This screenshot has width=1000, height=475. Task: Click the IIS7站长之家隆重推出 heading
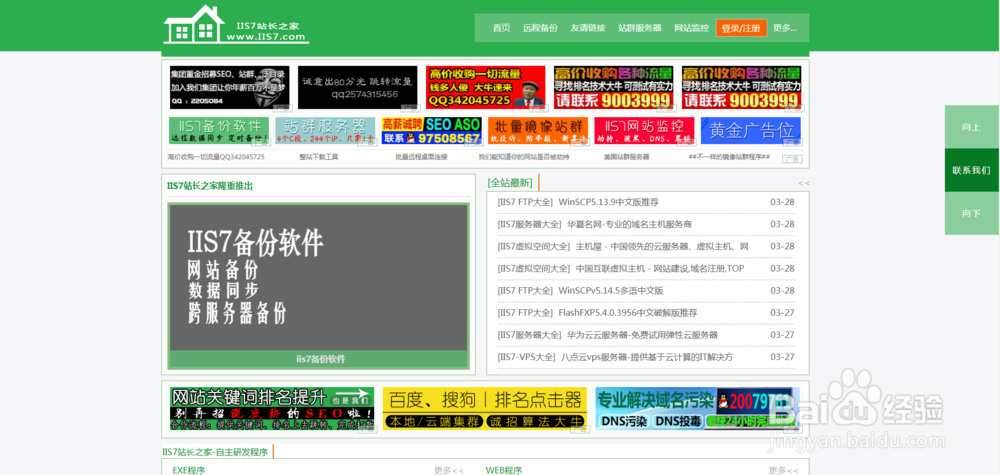pos(210,186)
